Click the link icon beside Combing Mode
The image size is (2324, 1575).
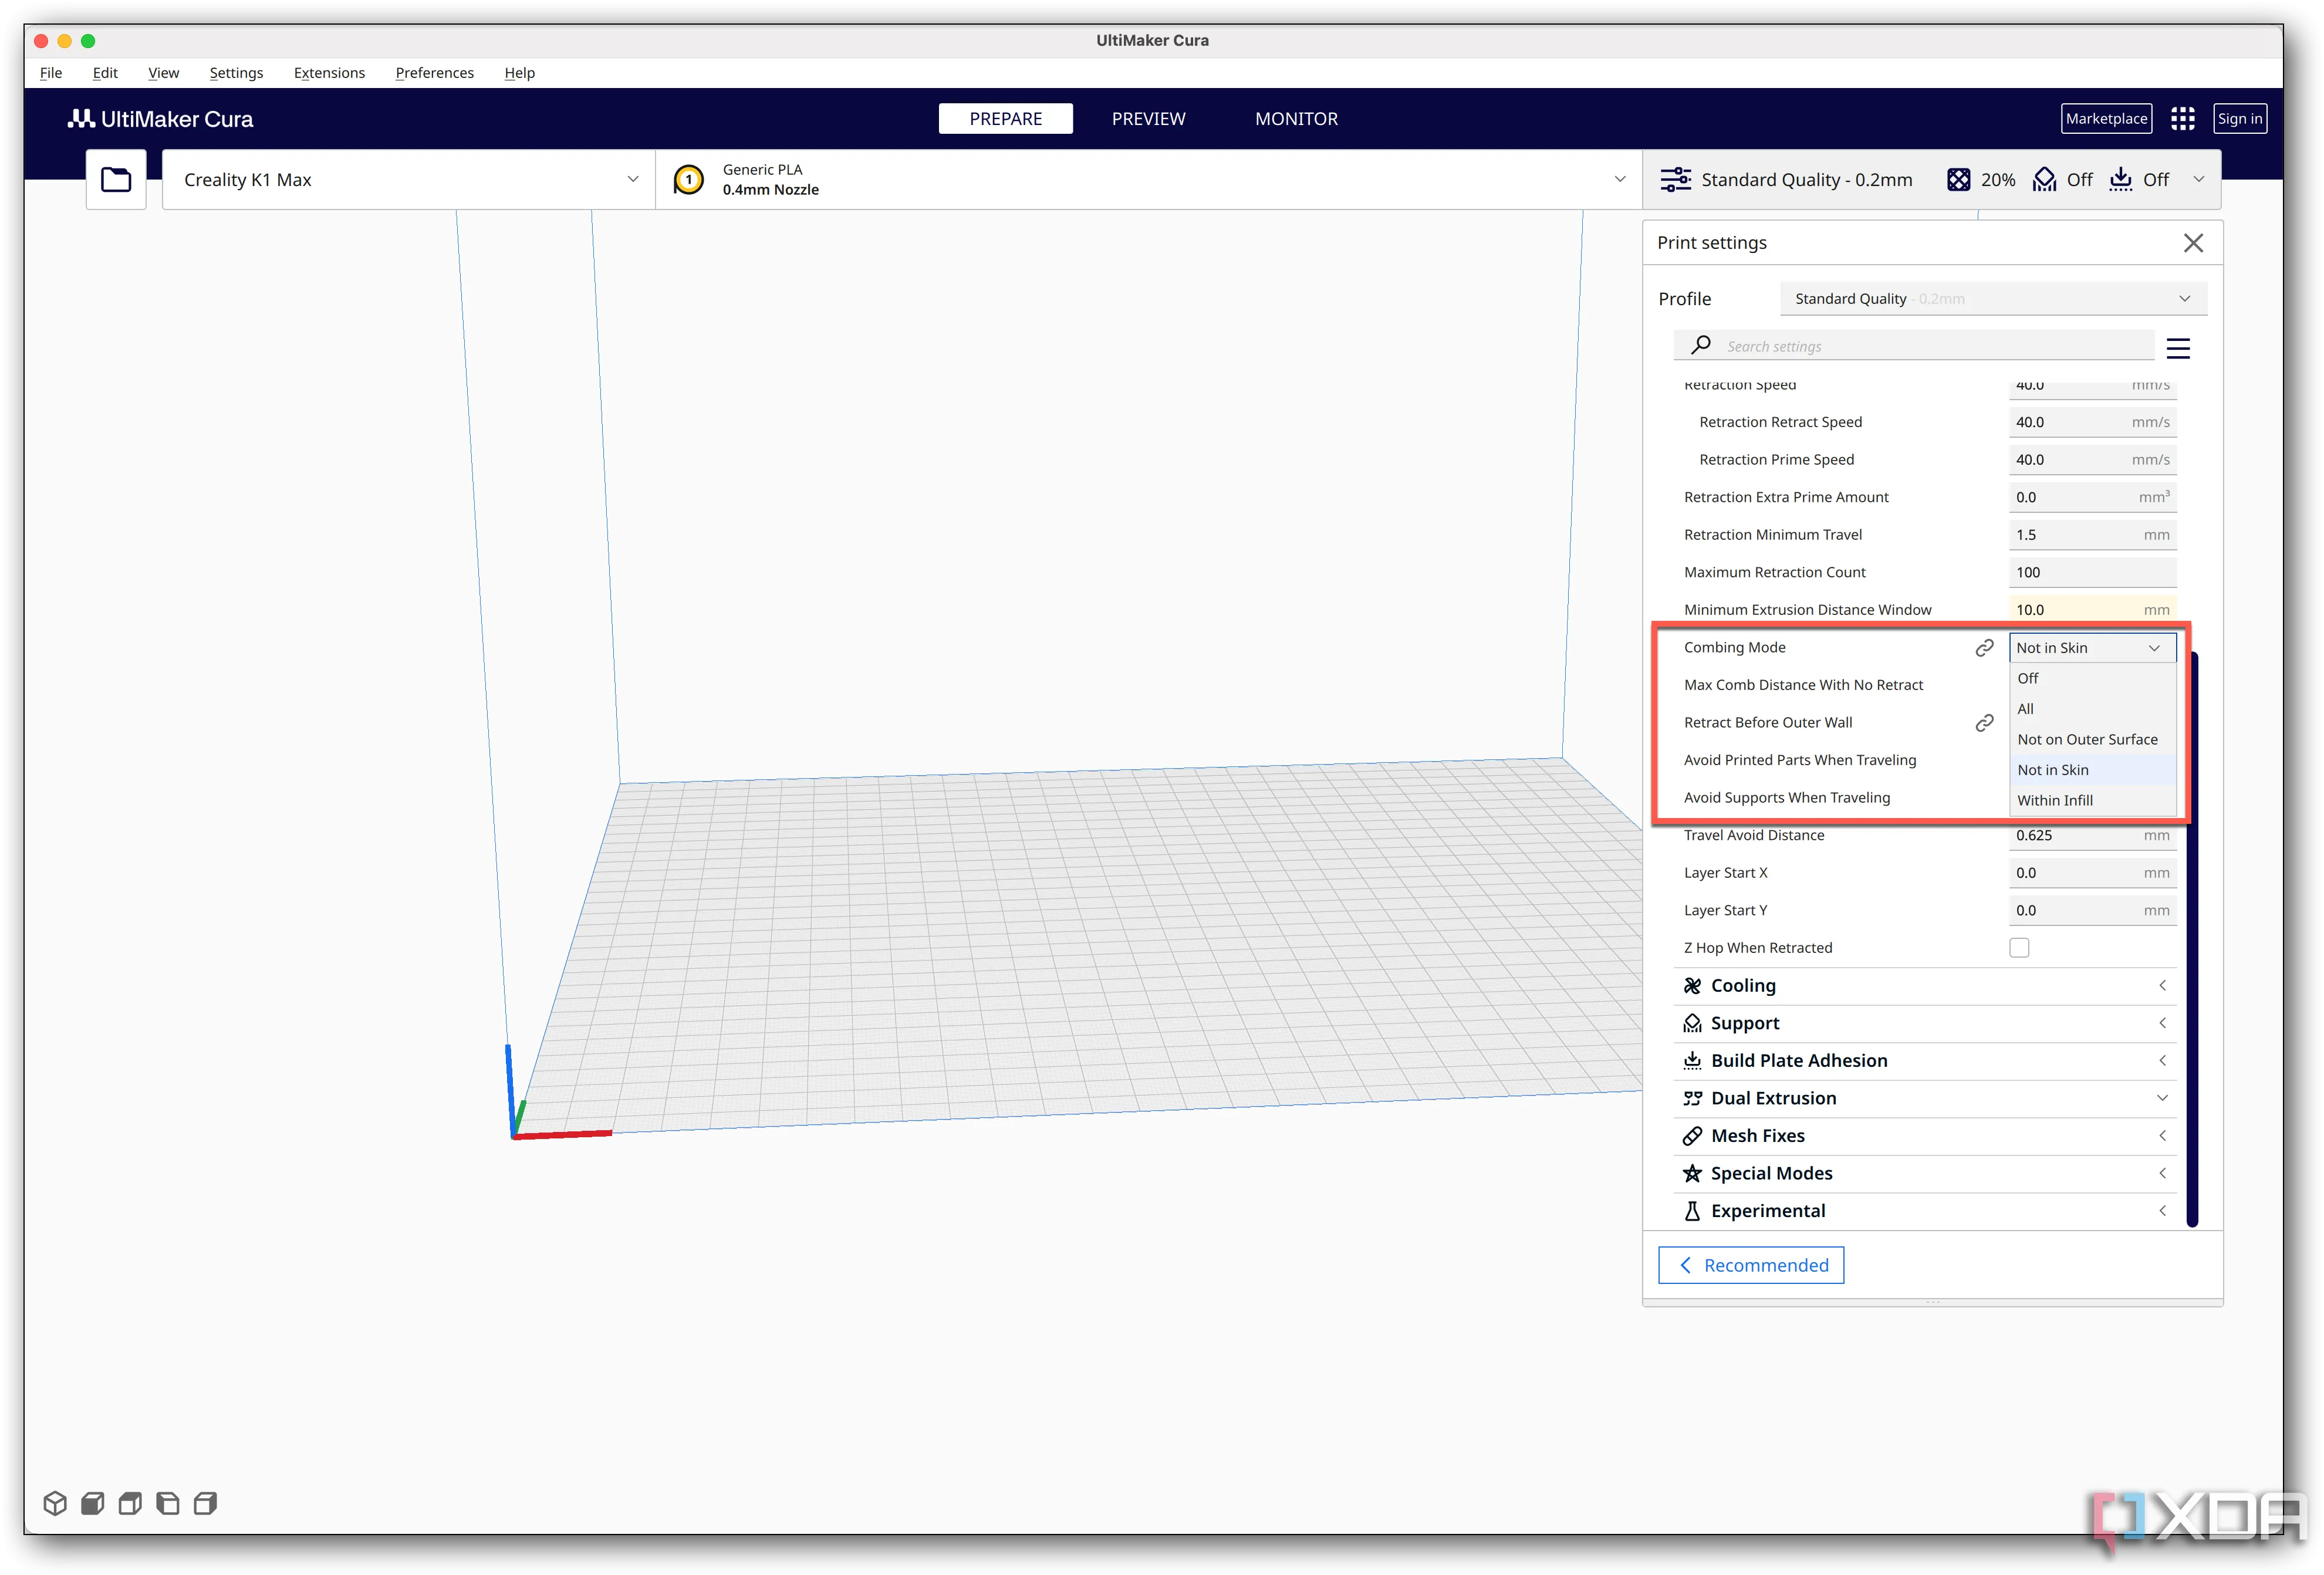click(1984, 648)
